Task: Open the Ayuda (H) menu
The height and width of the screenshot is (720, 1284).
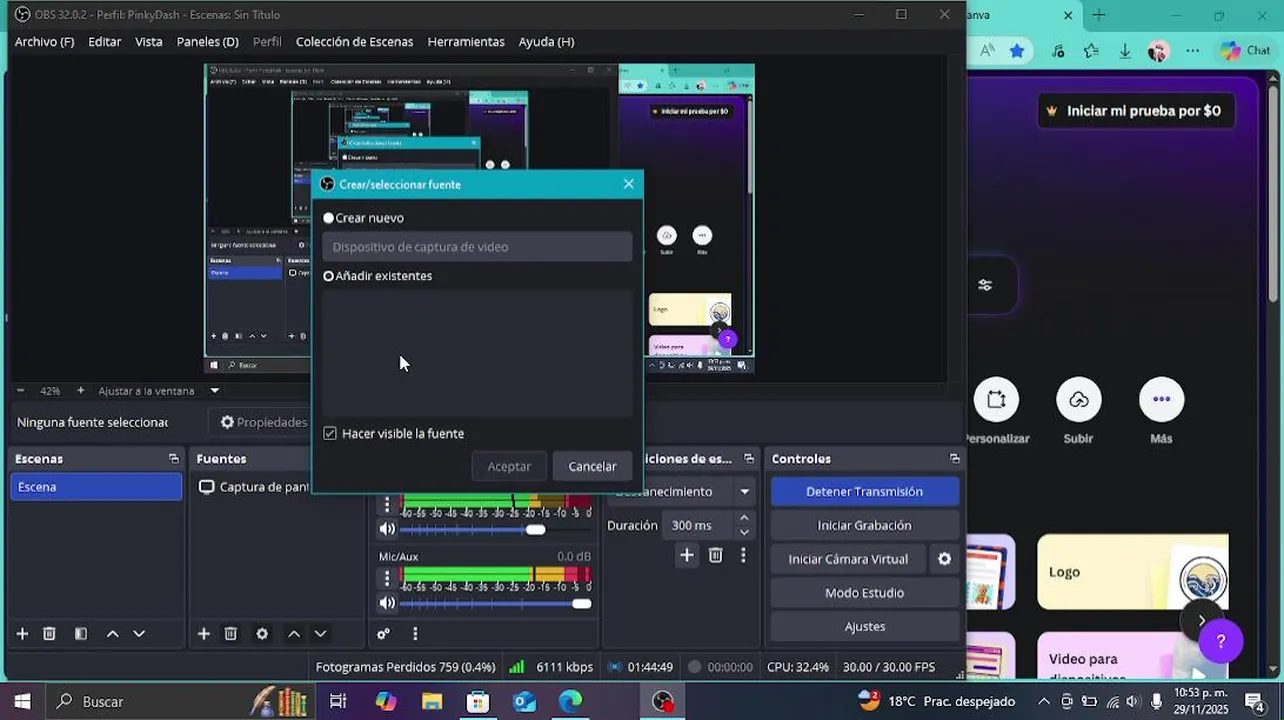Action: point(546,42)
